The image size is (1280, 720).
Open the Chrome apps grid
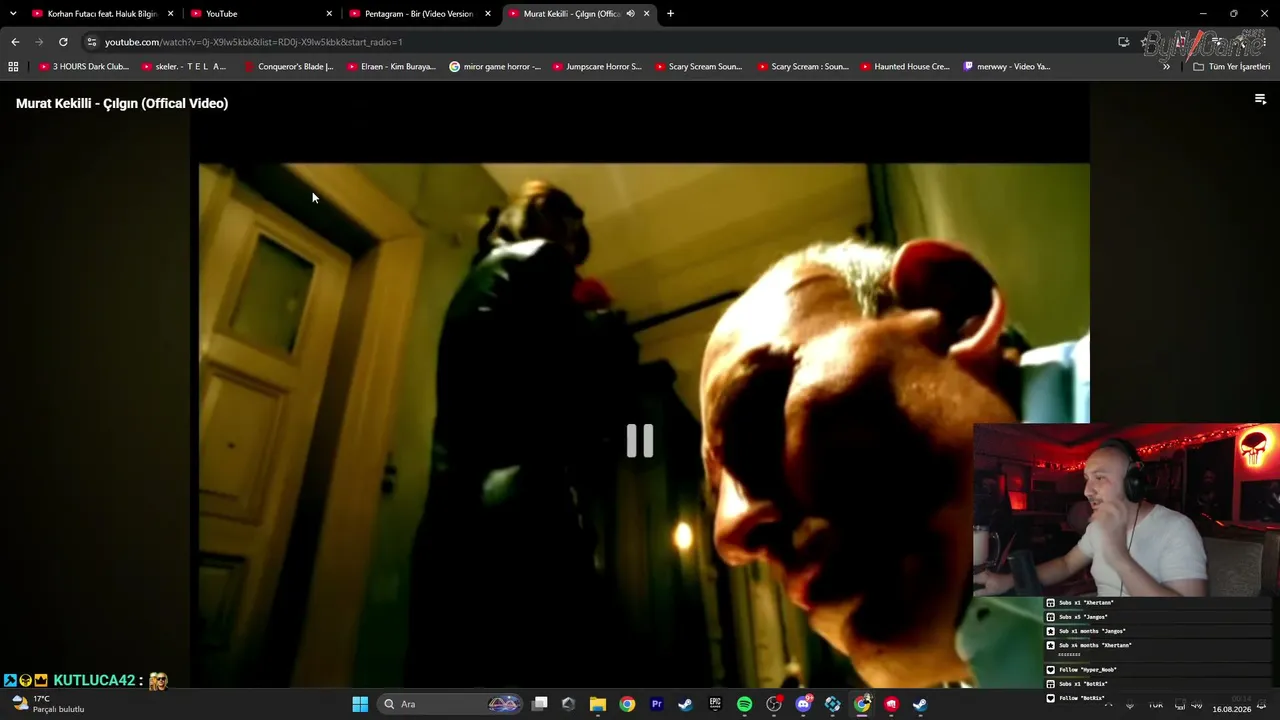[x=13, y=67]
